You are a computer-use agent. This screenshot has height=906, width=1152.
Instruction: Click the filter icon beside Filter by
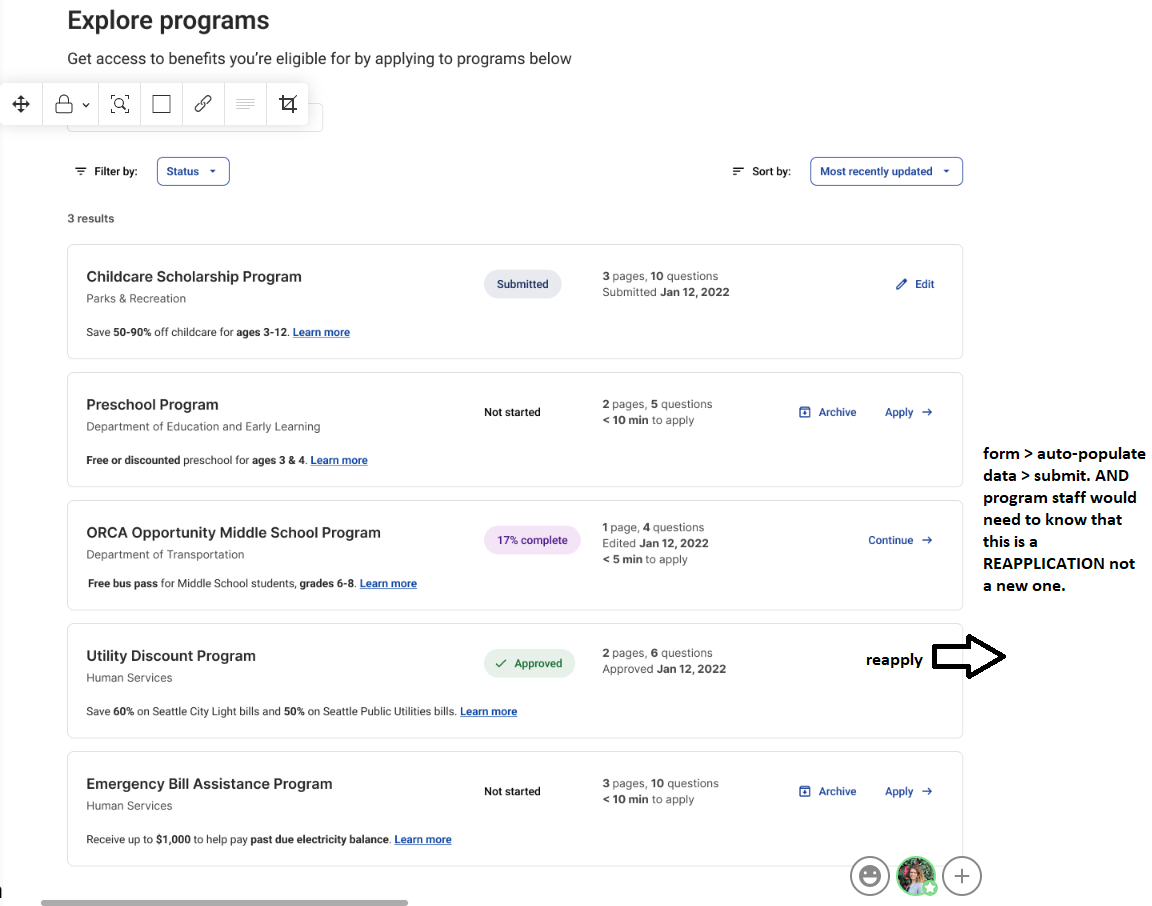point(80,171)
